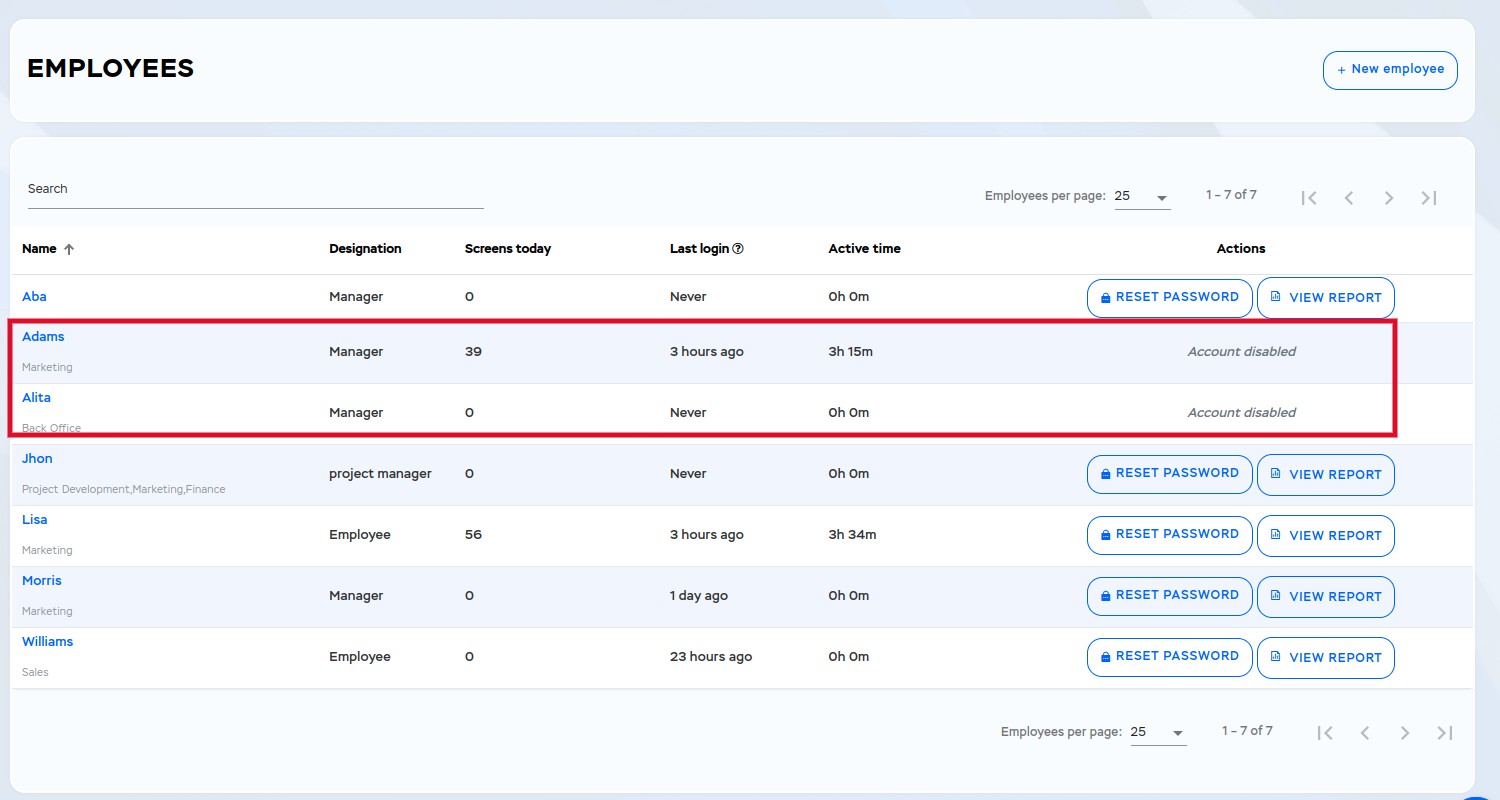This screenshot has width=1500, height=800.
Task: Click bottom last page pagination icon
Action: coord(1445,733)
